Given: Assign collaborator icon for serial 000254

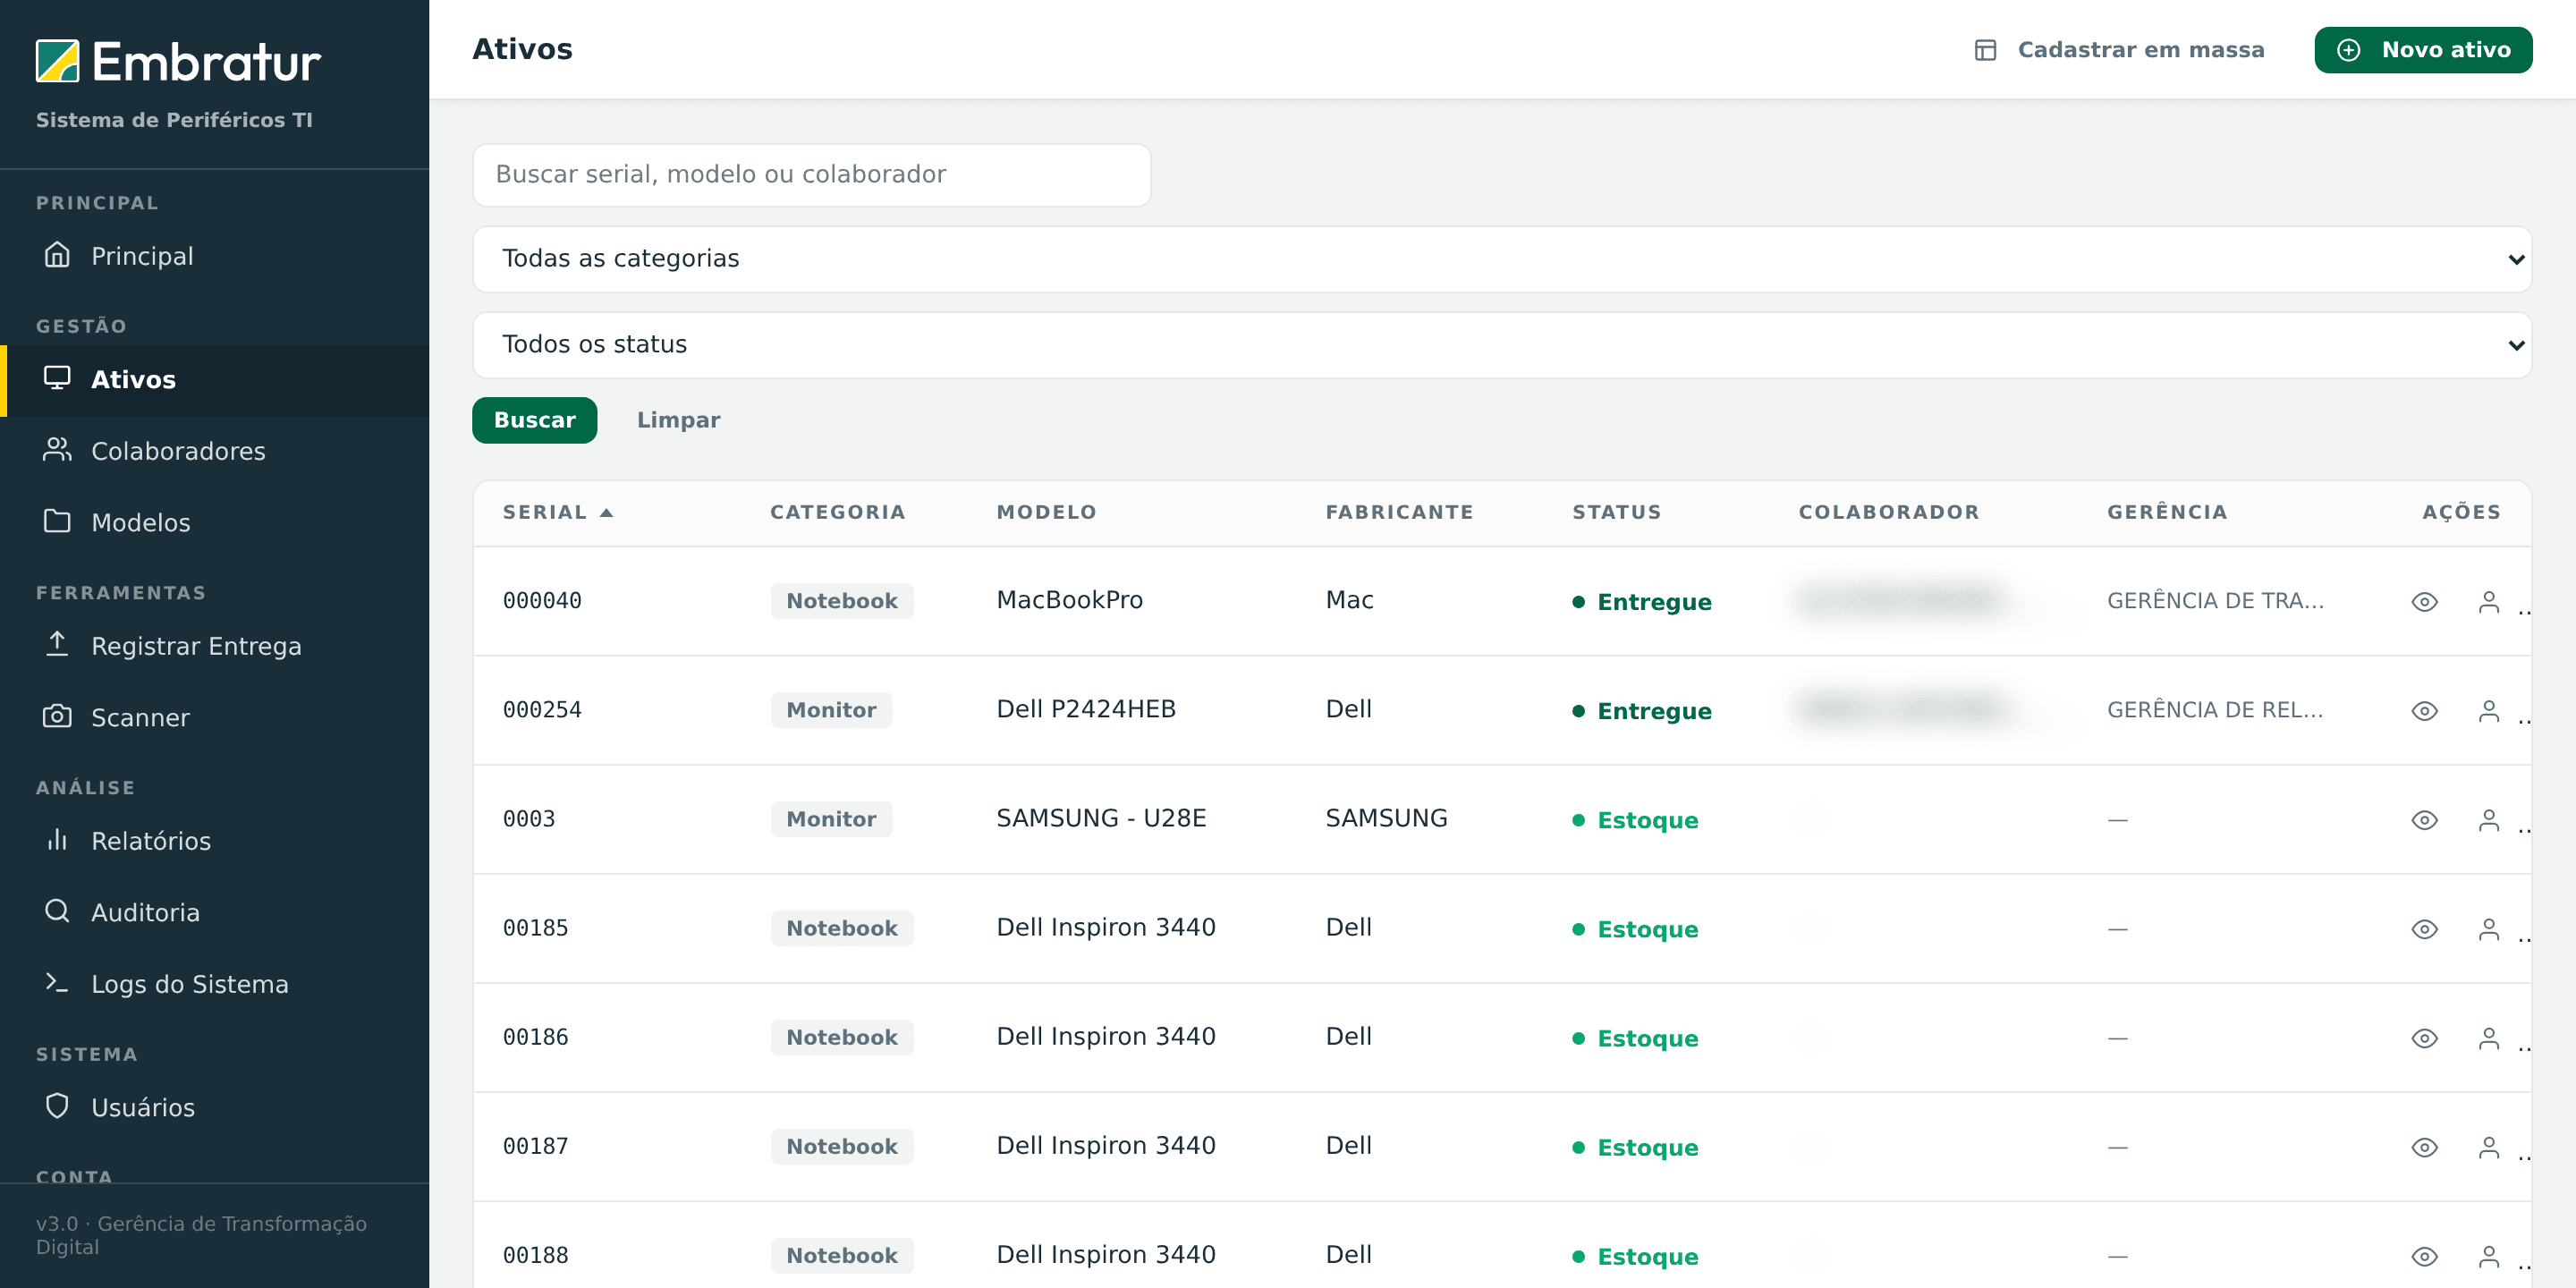Looking at the screenshot, I should click(2488, 711).
